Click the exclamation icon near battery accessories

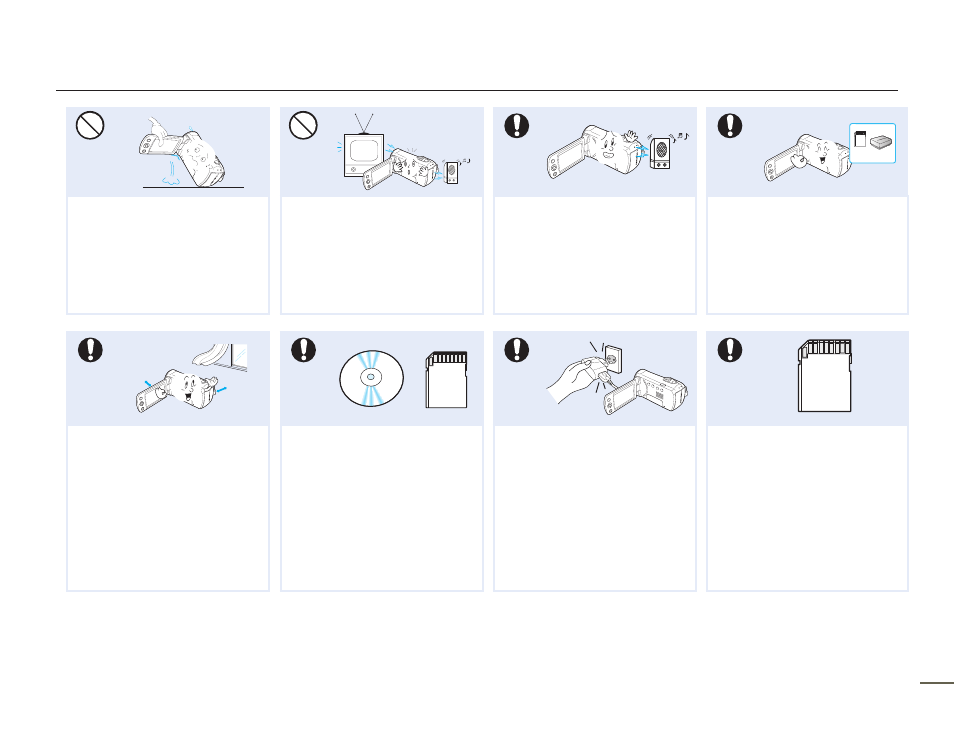point(729,125)
